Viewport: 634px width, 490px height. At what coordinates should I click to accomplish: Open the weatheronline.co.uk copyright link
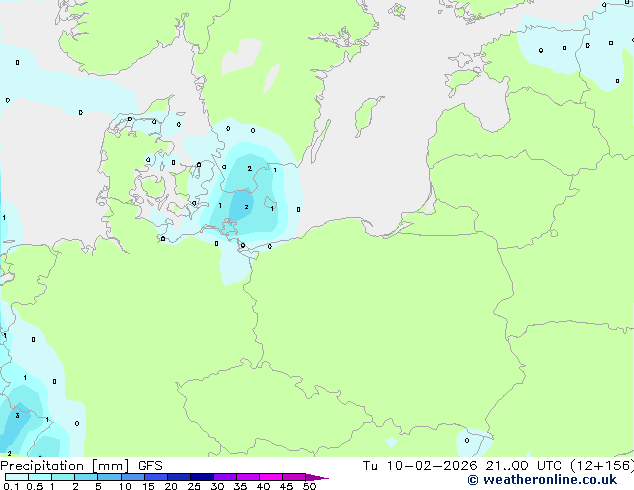click(542, 480)
